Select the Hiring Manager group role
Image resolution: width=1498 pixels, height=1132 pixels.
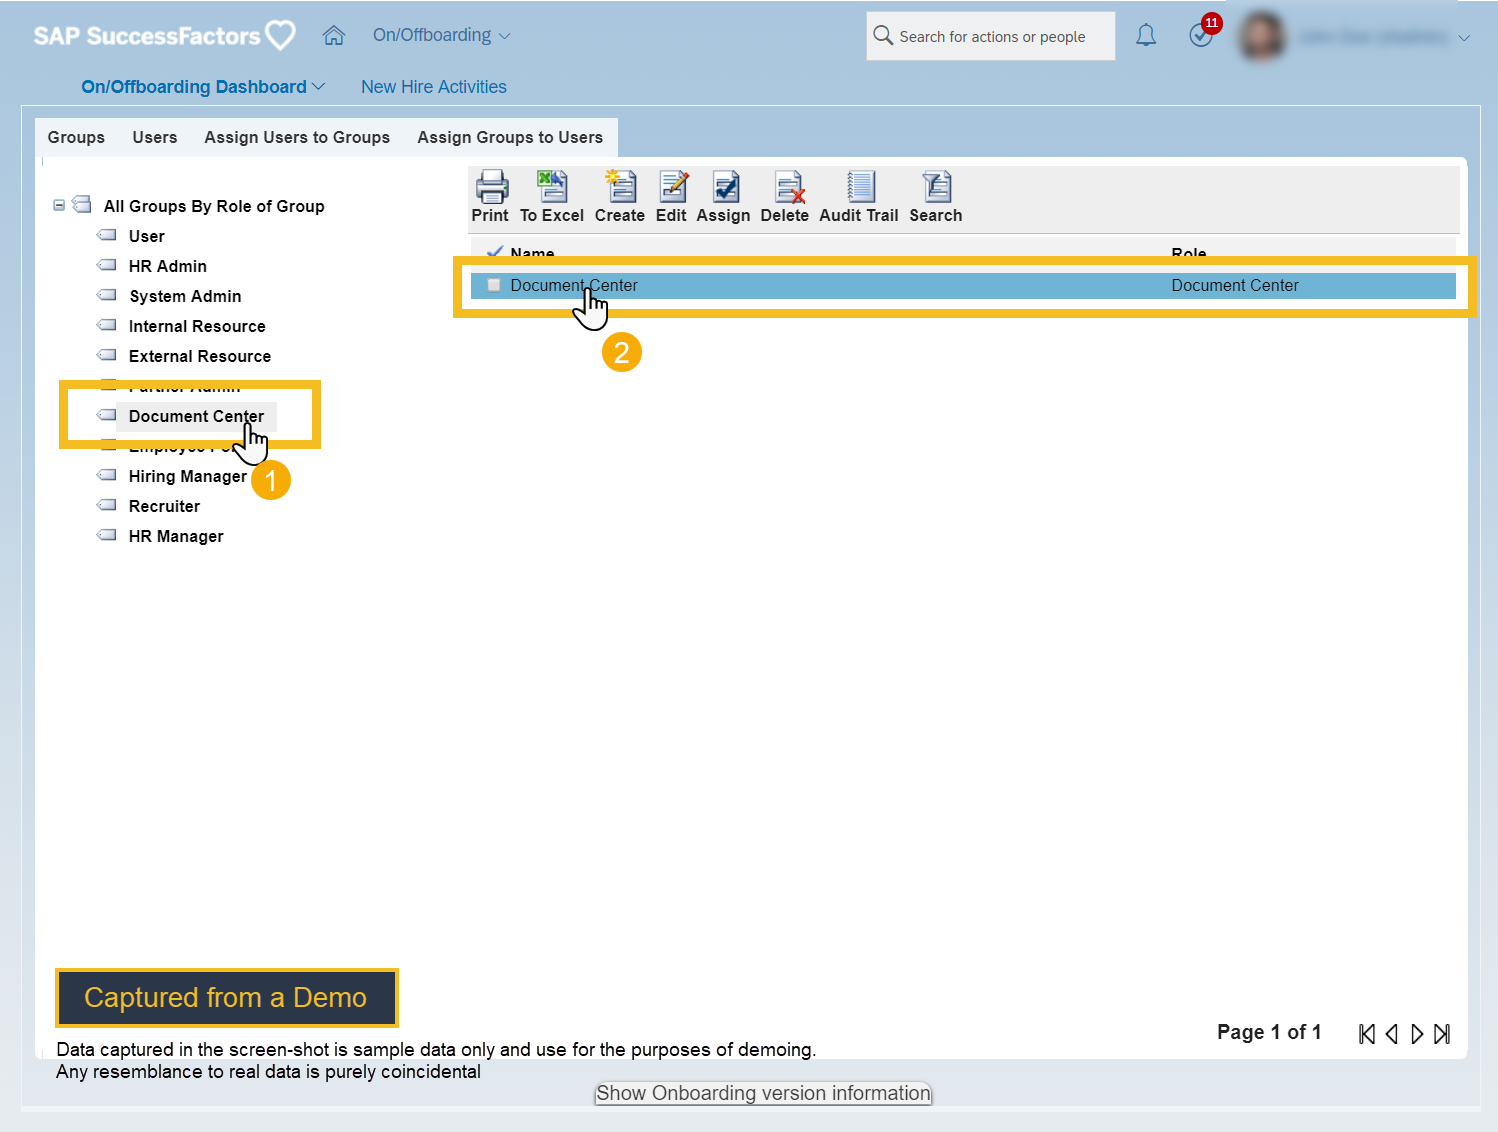click(188, 476)
